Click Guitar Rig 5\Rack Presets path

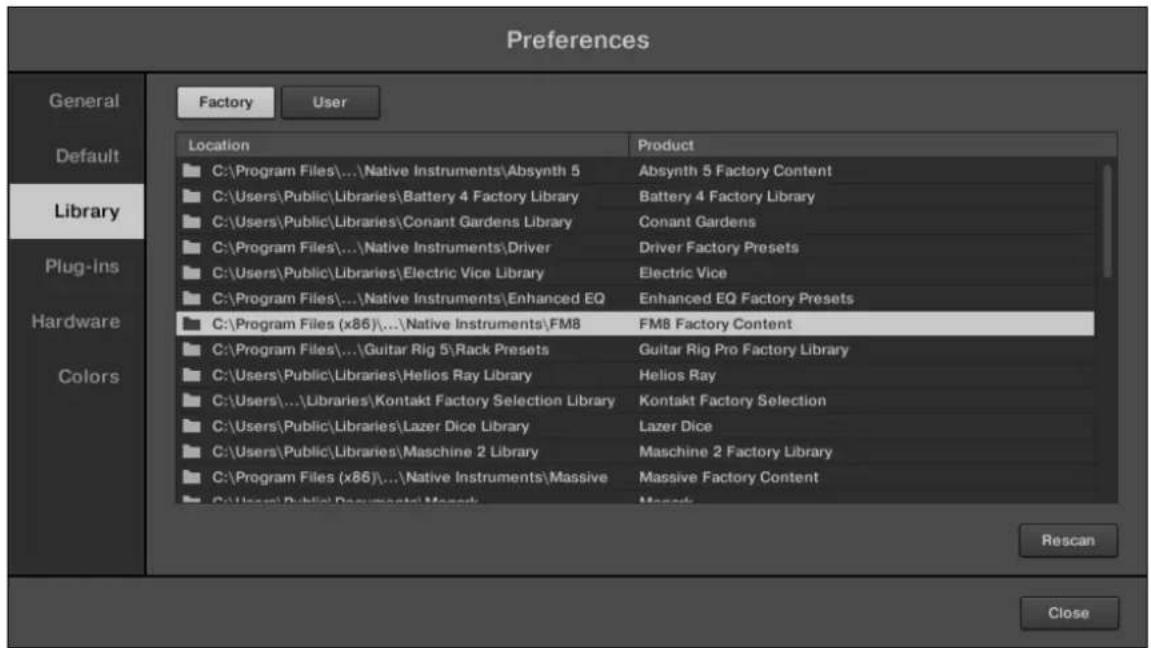(380, 349)
